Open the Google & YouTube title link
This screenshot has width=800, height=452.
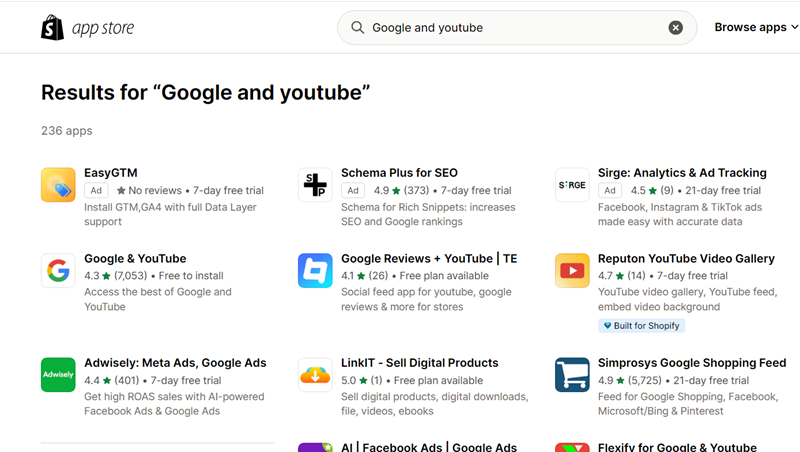(135, 259)
